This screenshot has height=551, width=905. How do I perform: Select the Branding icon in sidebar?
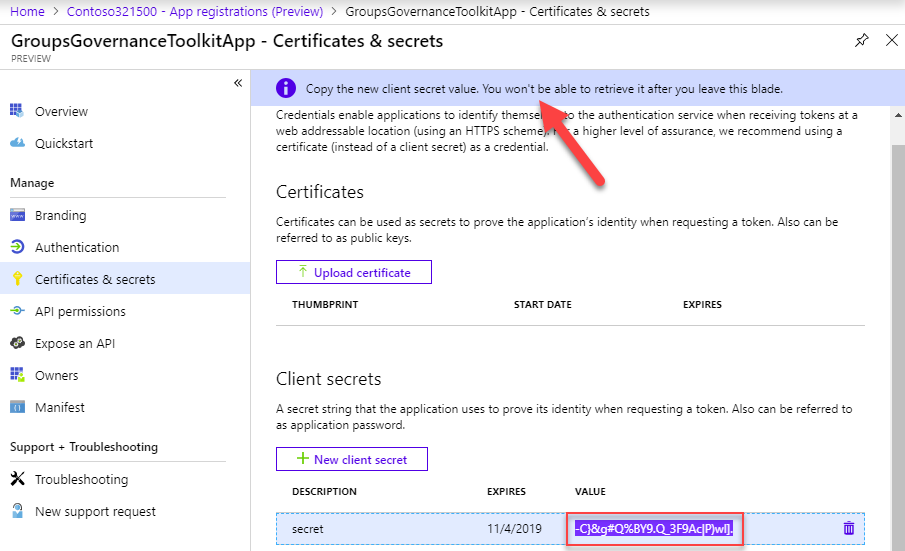17,215
